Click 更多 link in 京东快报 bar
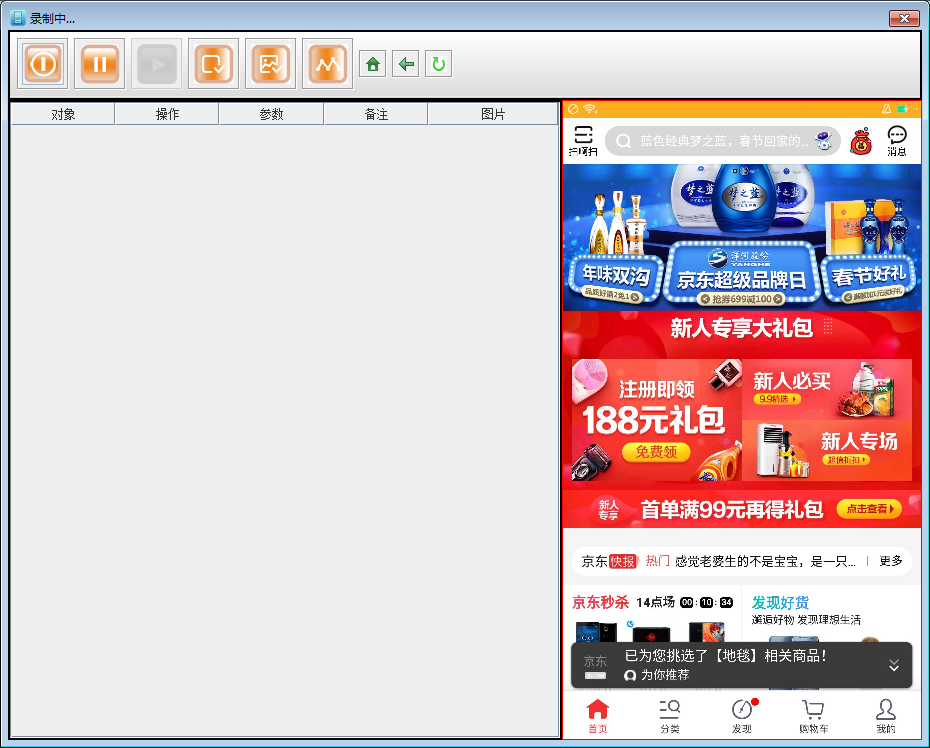 [x=890, y=561]
